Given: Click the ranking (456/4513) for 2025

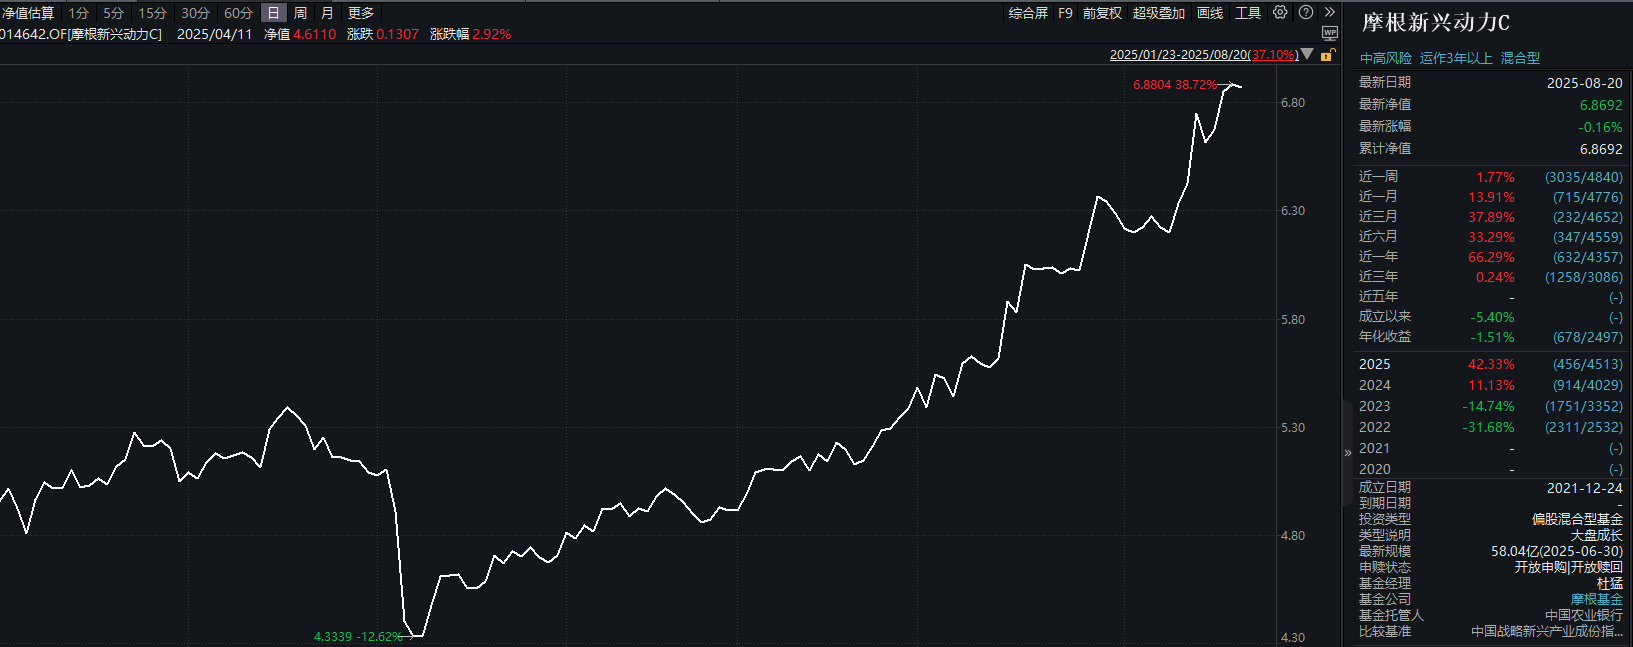Looking at the screenshot, I should pos(1588,364).
